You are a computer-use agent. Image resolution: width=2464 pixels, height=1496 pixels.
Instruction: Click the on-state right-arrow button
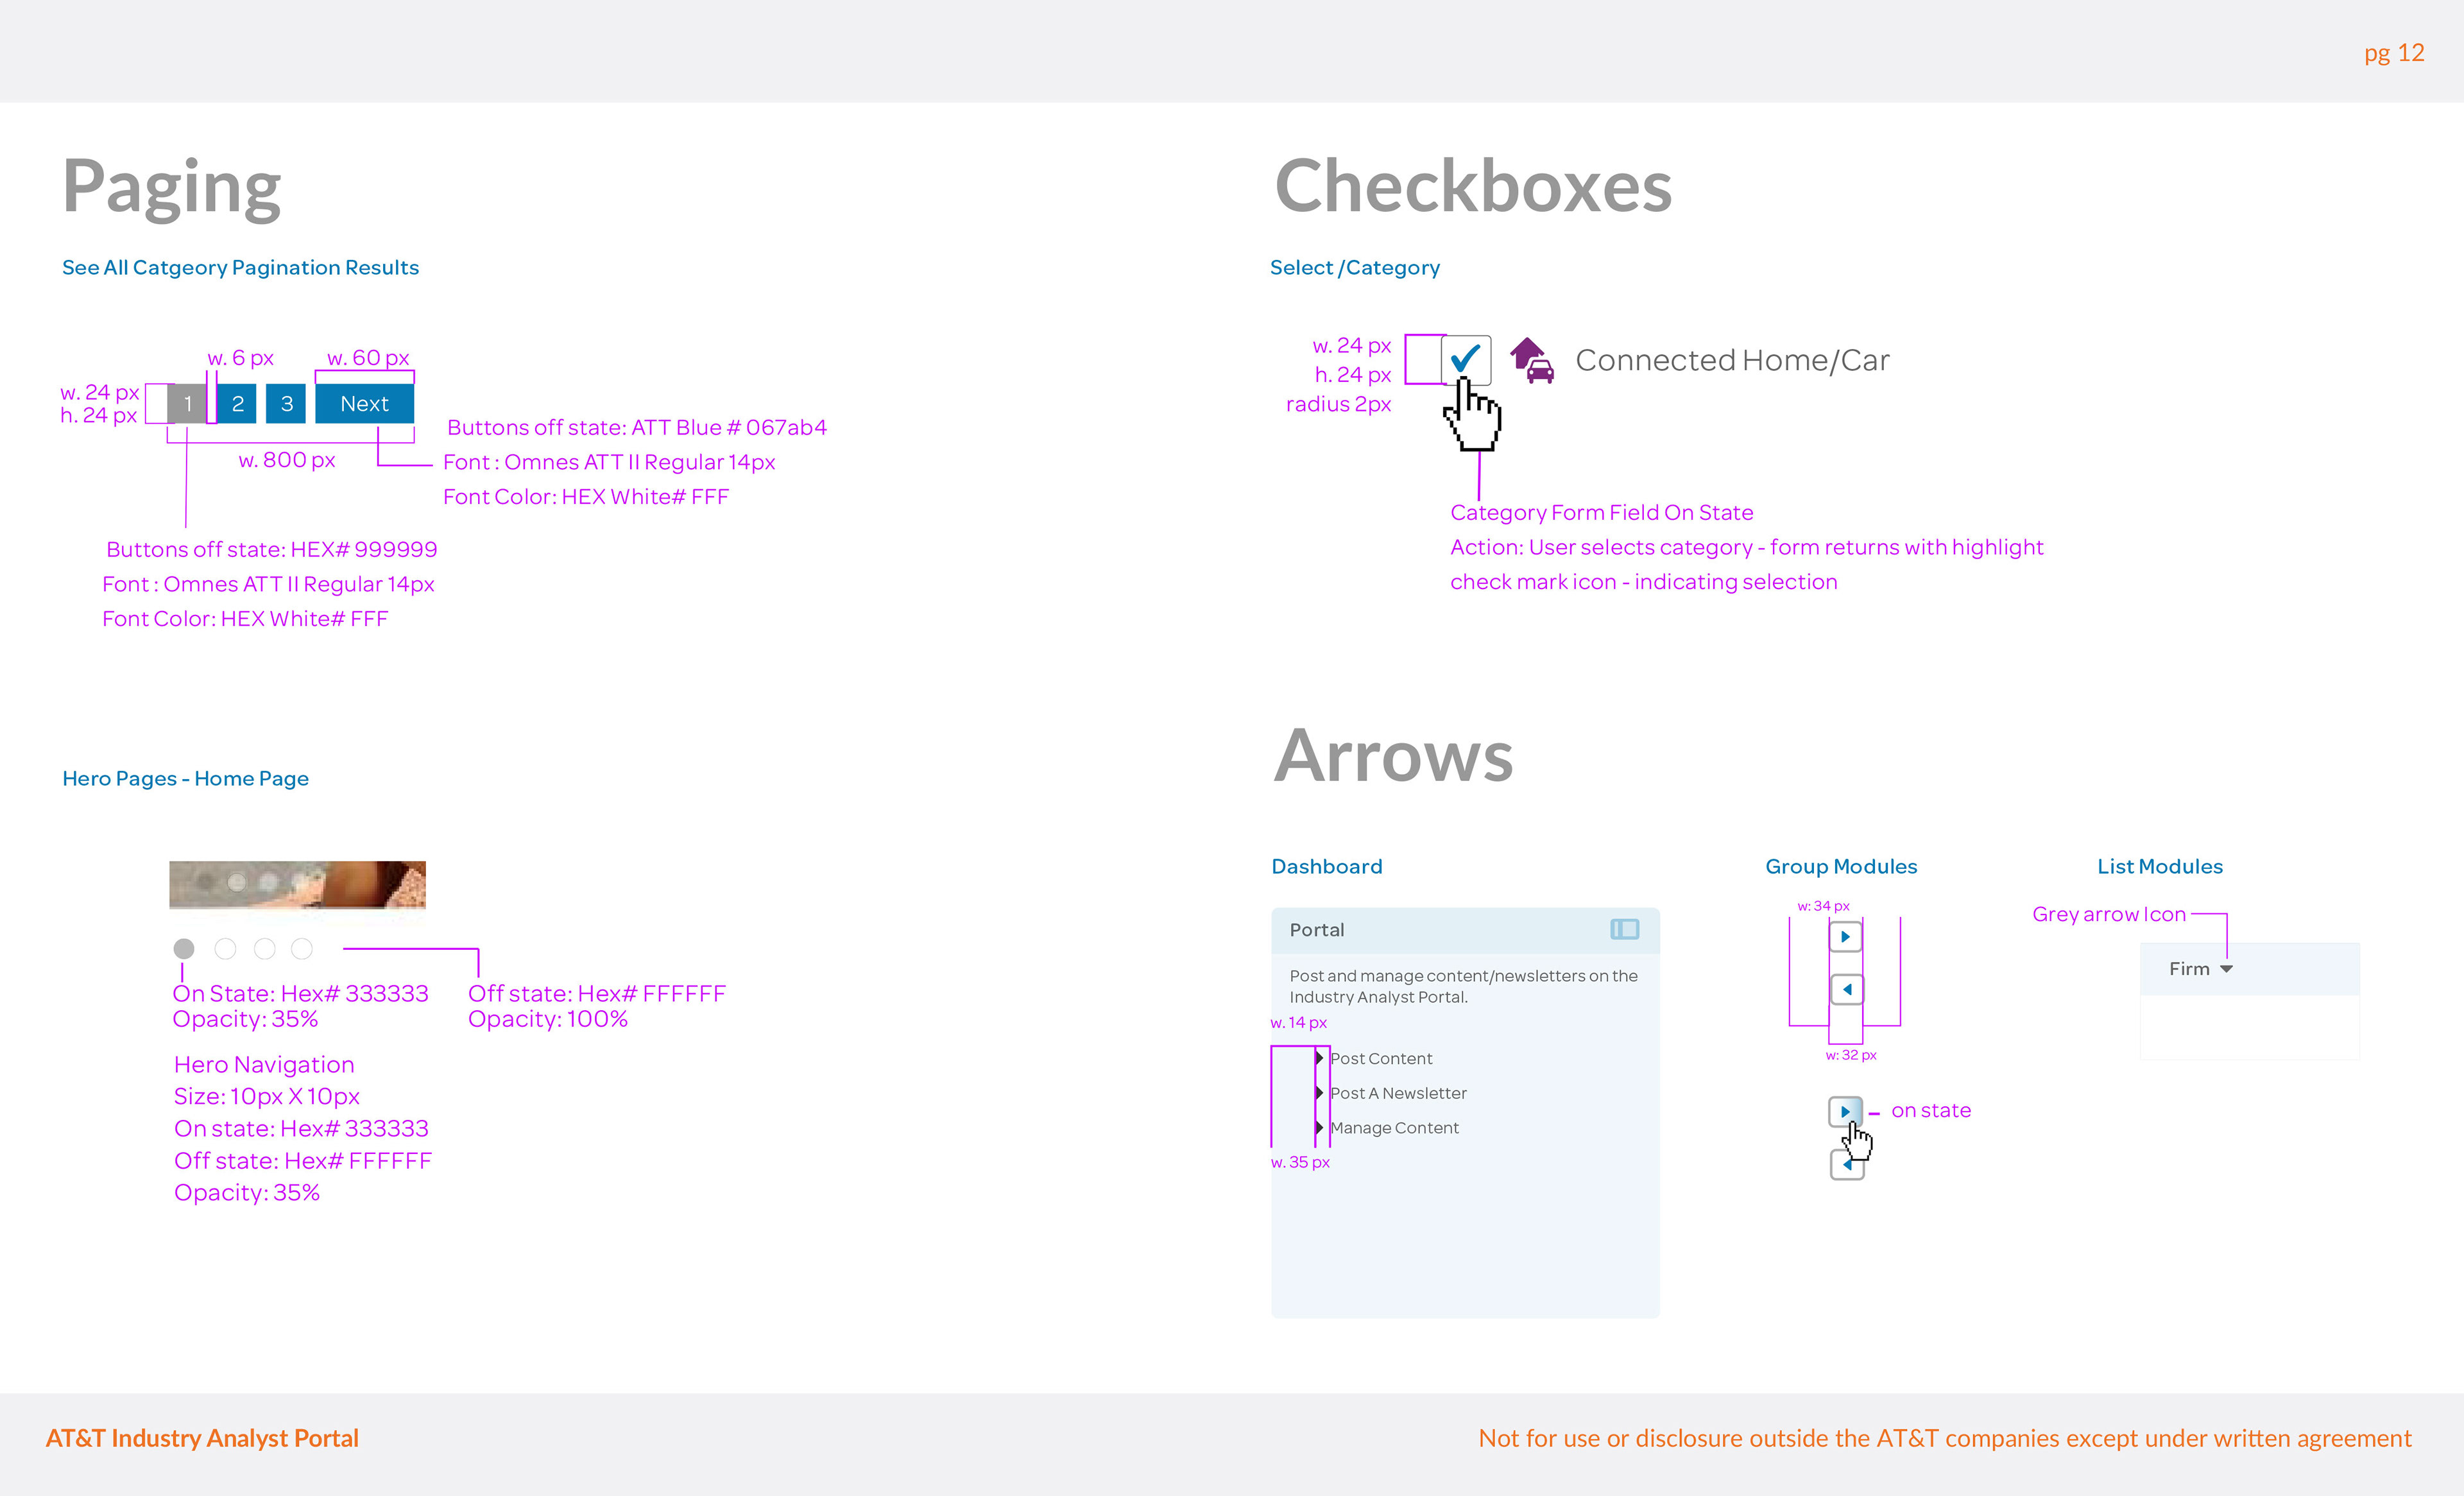coord(1844,1111)
